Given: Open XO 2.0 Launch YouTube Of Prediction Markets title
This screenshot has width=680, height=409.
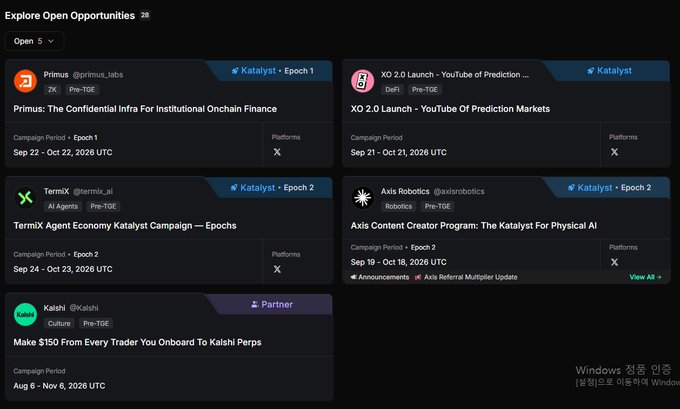Looking at the screenshot, I should [x=450, y=109].
